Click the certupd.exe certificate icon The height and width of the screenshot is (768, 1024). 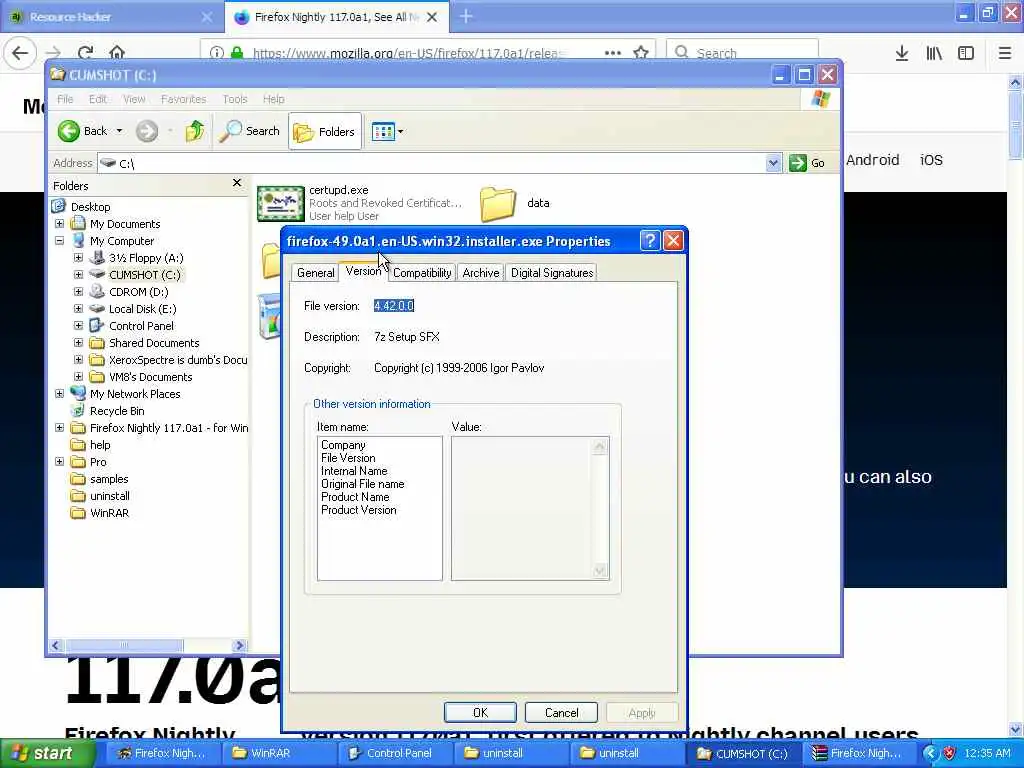(x=280, y=203)
